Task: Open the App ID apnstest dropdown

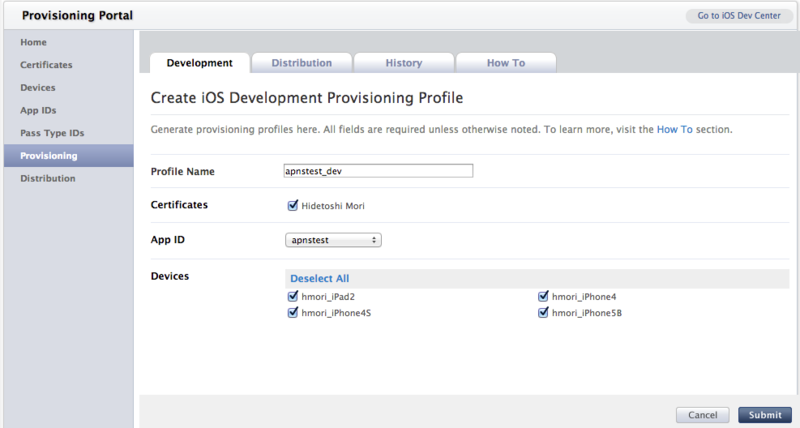Action: coord(332,240)
